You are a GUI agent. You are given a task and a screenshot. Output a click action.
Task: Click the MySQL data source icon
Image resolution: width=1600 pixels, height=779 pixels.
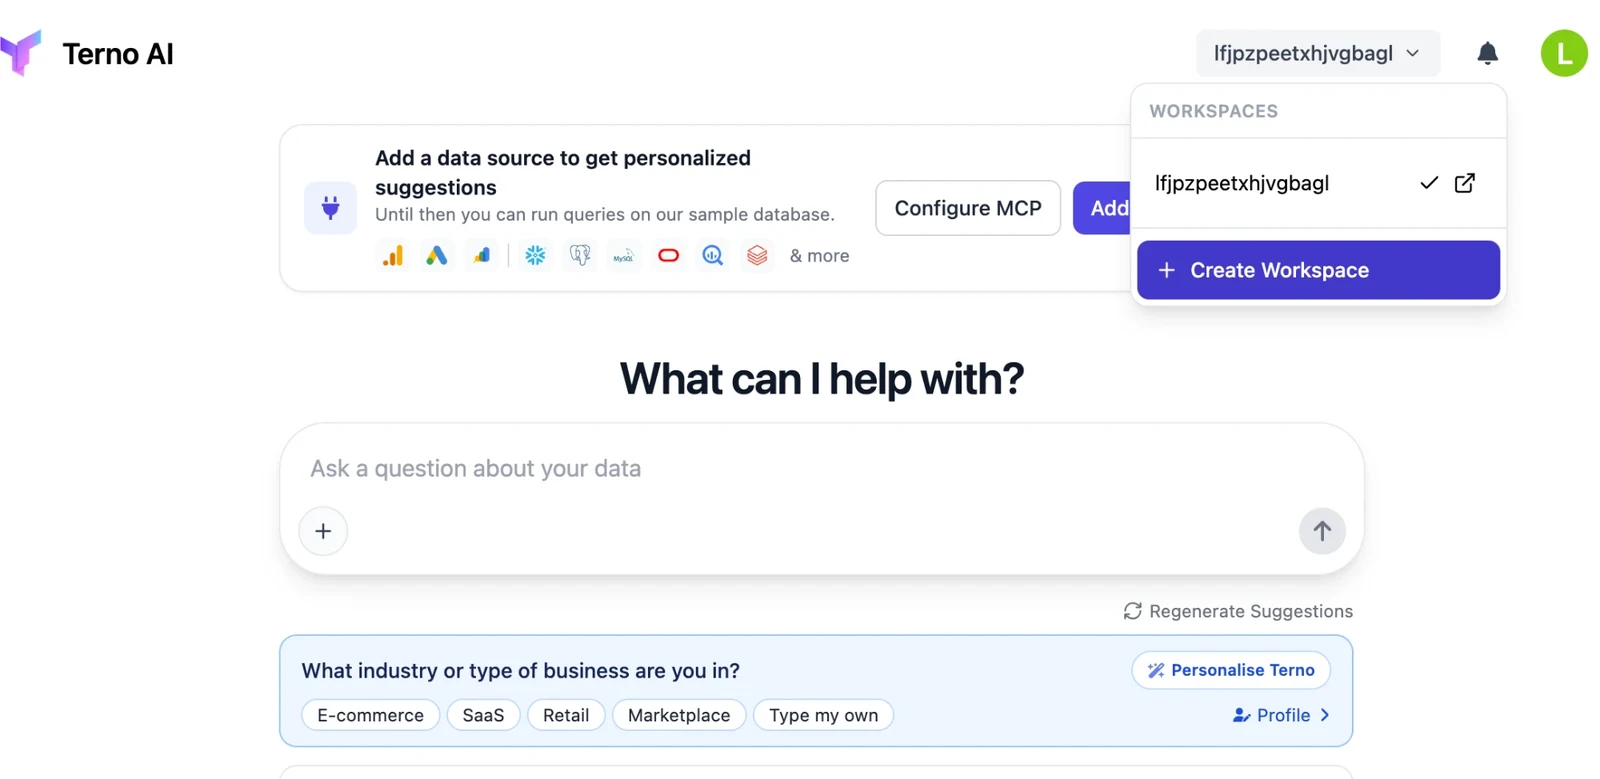(x=624, y=256)
